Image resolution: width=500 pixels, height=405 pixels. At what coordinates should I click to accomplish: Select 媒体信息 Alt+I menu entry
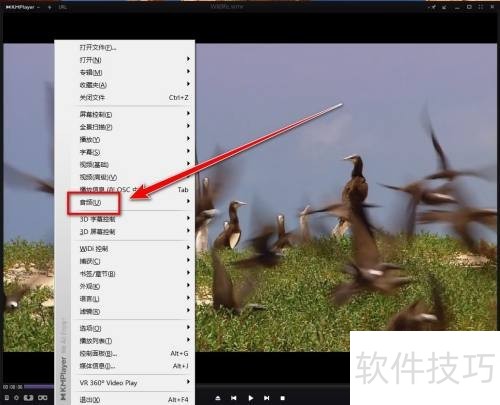click(x=133, y=366)
